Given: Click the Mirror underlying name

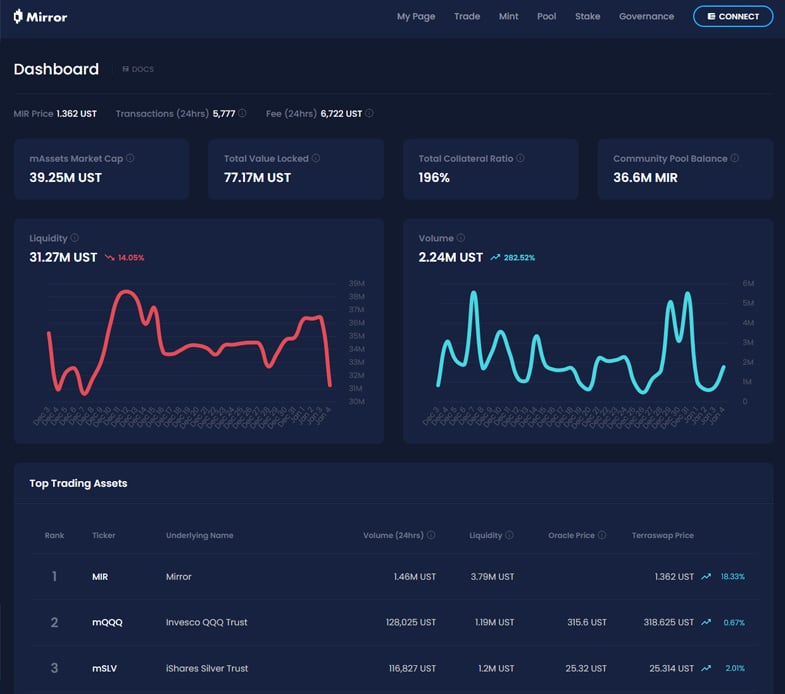Looking at the screenshot, I should pos(179,576).
